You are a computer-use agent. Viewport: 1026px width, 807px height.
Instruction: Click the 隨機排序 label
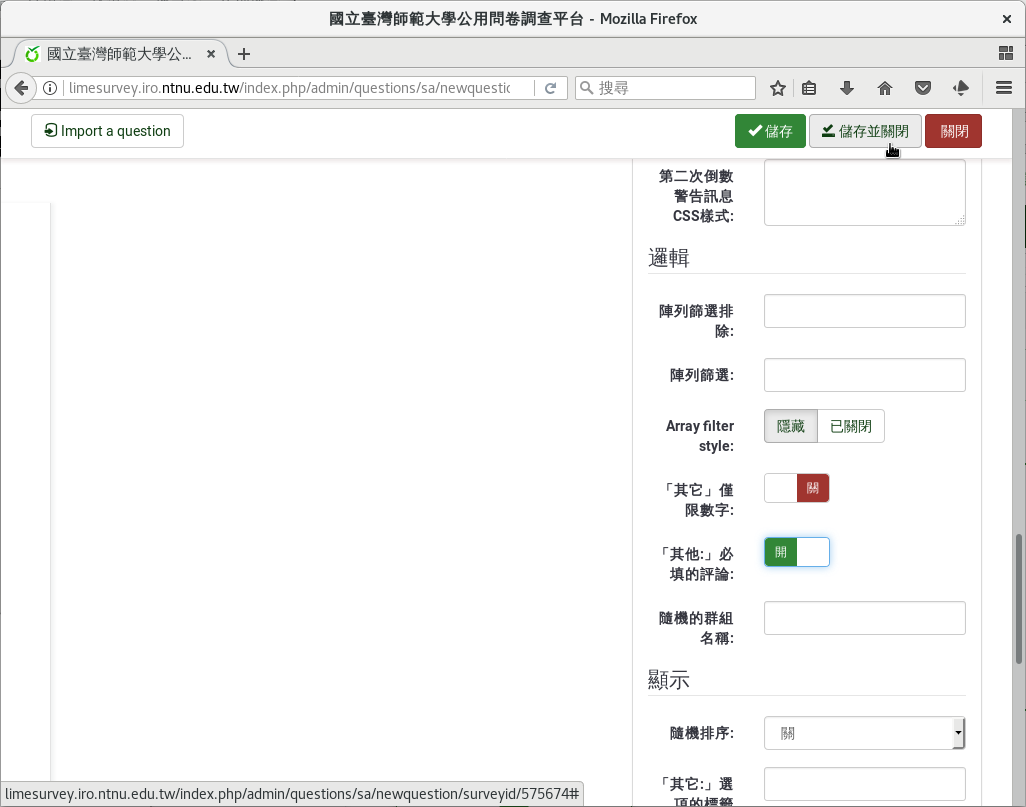701,733
